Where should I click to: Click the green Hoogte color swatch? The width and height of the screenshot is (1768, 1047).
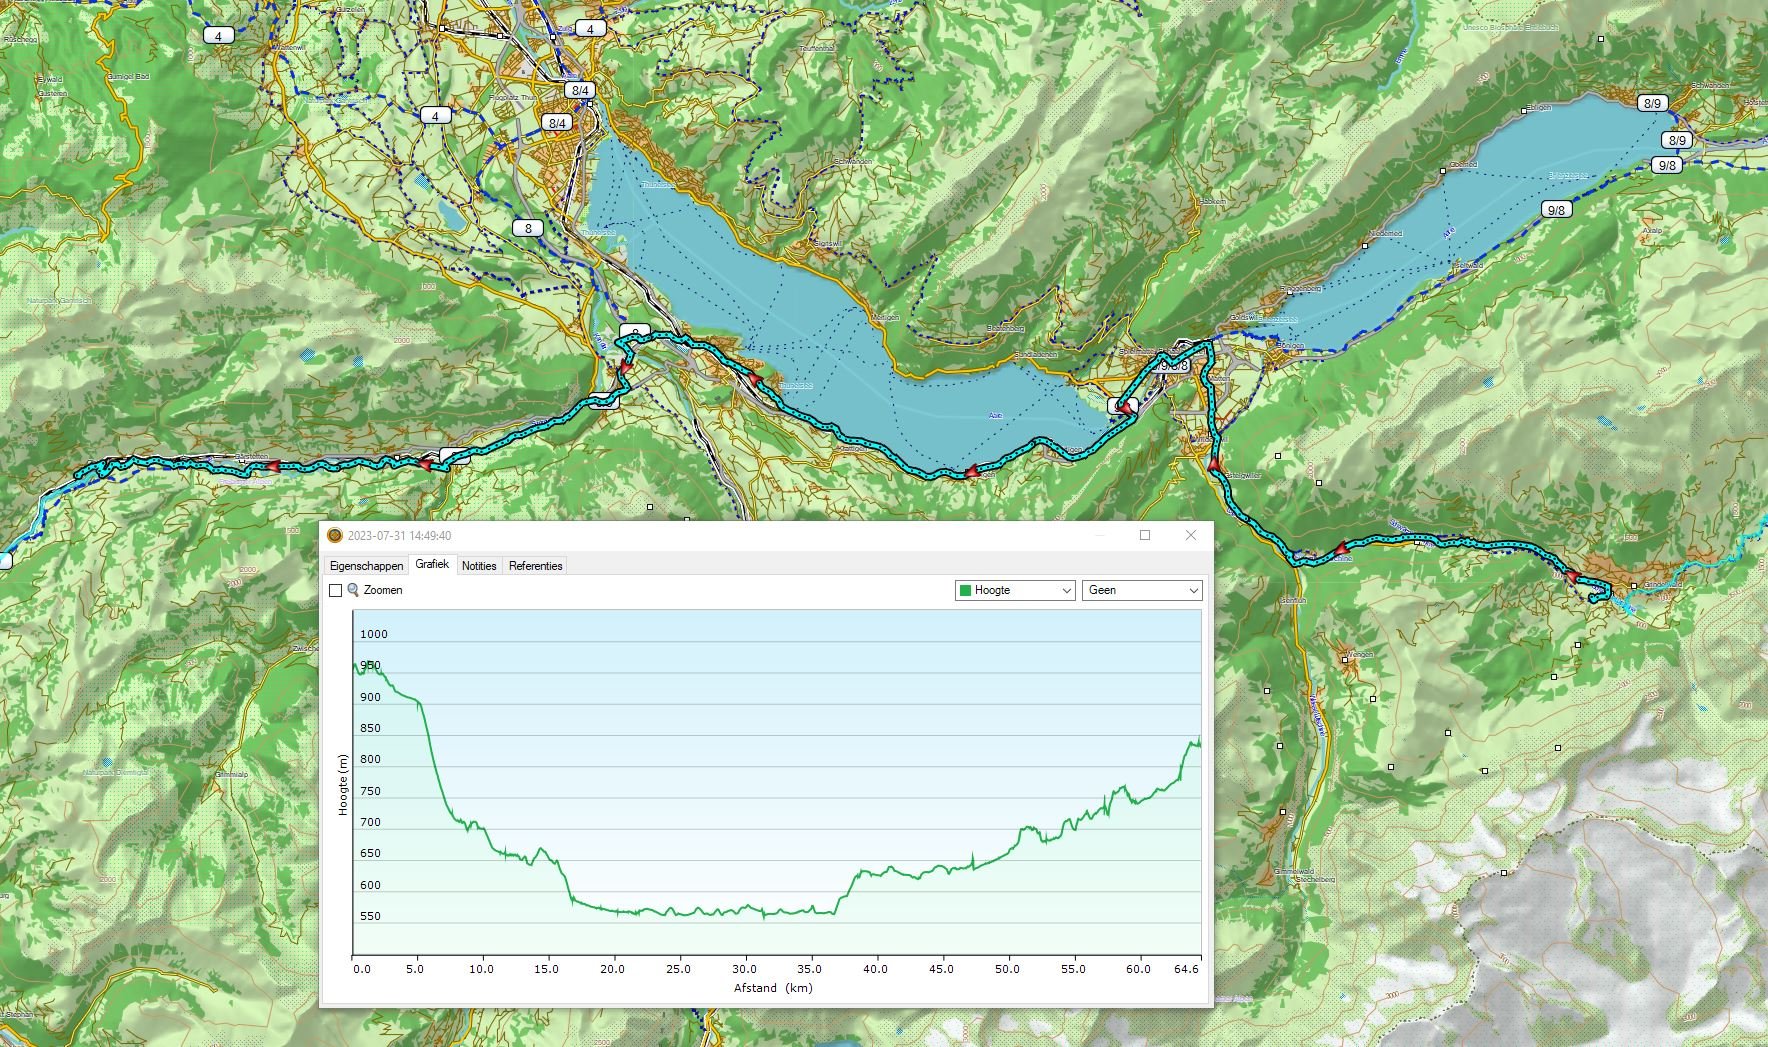click(965, 591)
